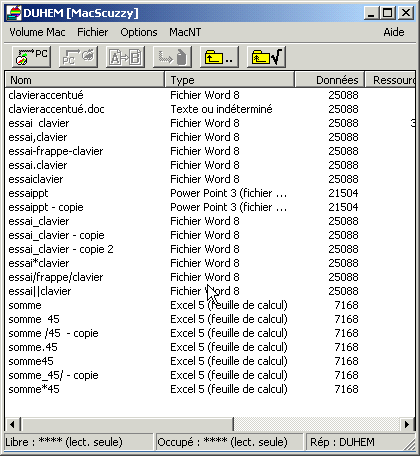The image size is (420, 456).
Task: Click the move-to-trash arrow toolbar icon
Action: pos(172,57)
